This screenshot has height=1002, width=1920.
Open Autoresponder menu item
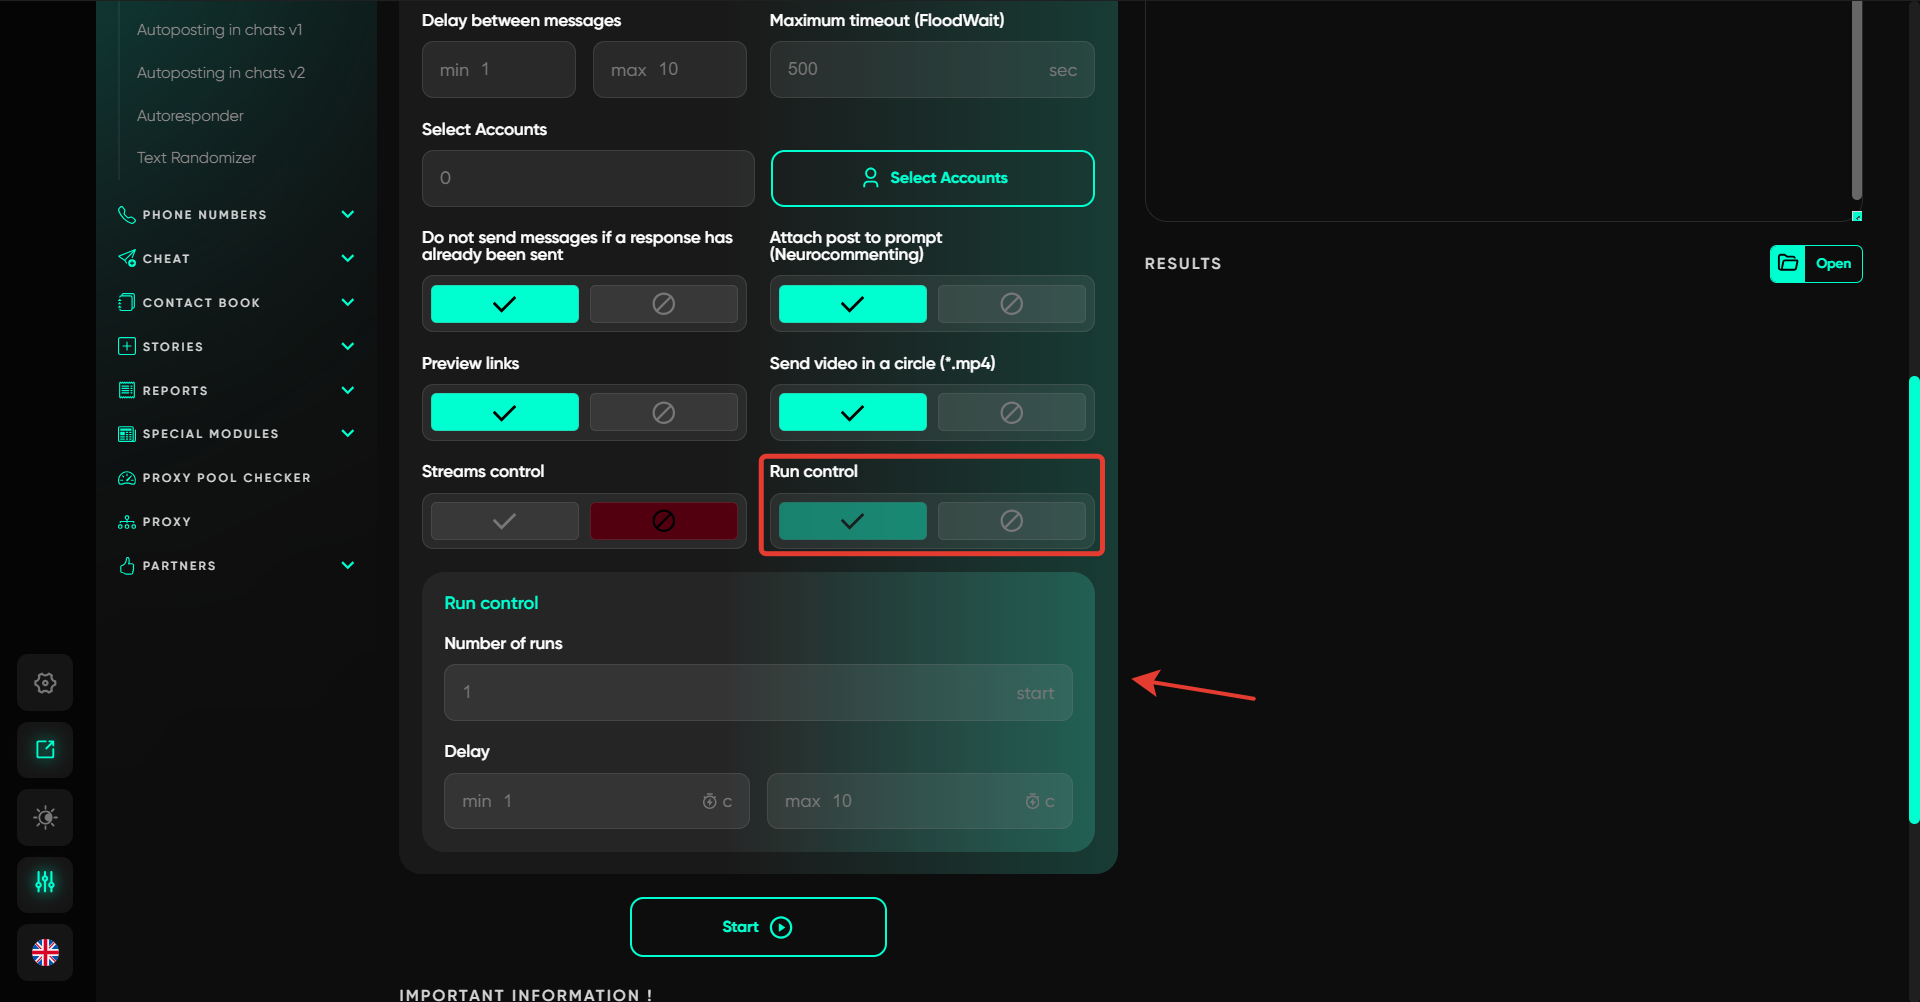tap(190, 116)
